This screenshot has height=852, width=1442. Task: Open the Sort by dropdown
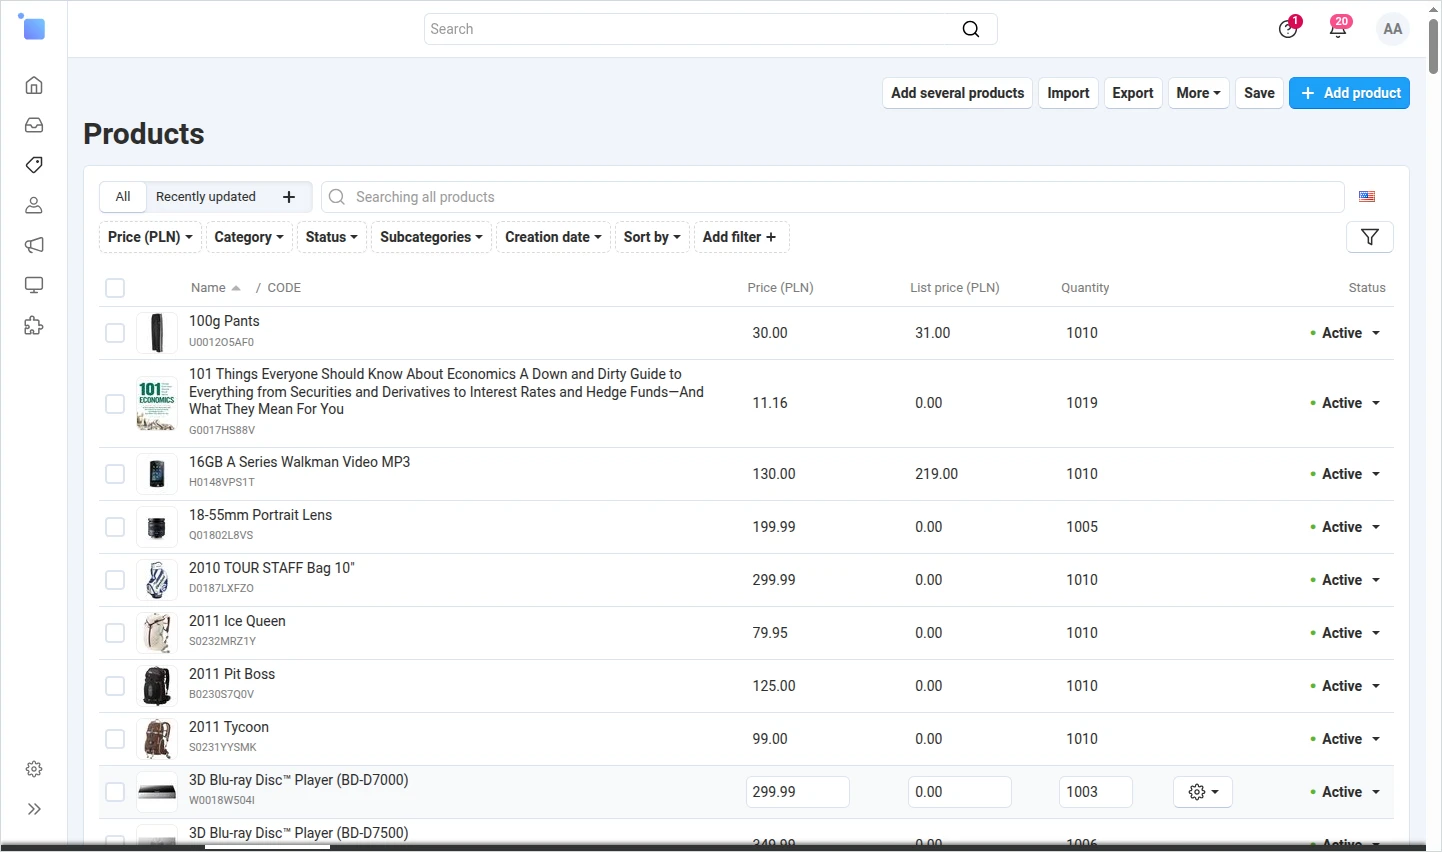(x=652, y=237)
